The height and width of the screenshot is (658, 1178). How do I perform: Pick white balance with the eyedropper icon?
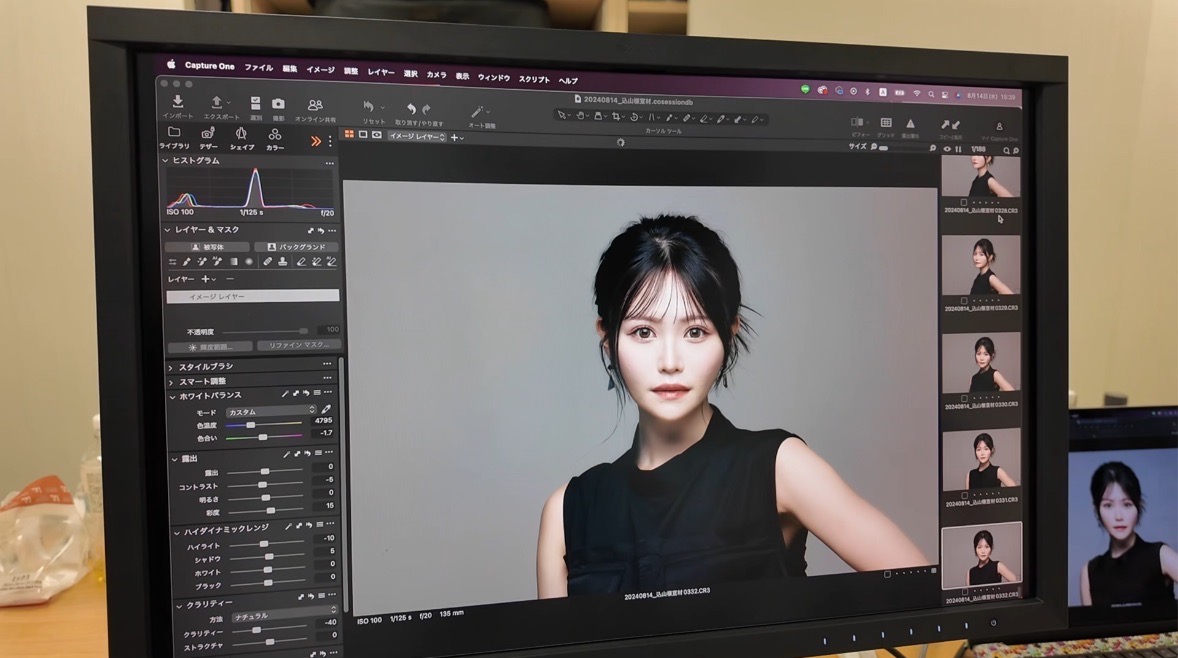tap(326, 410)
